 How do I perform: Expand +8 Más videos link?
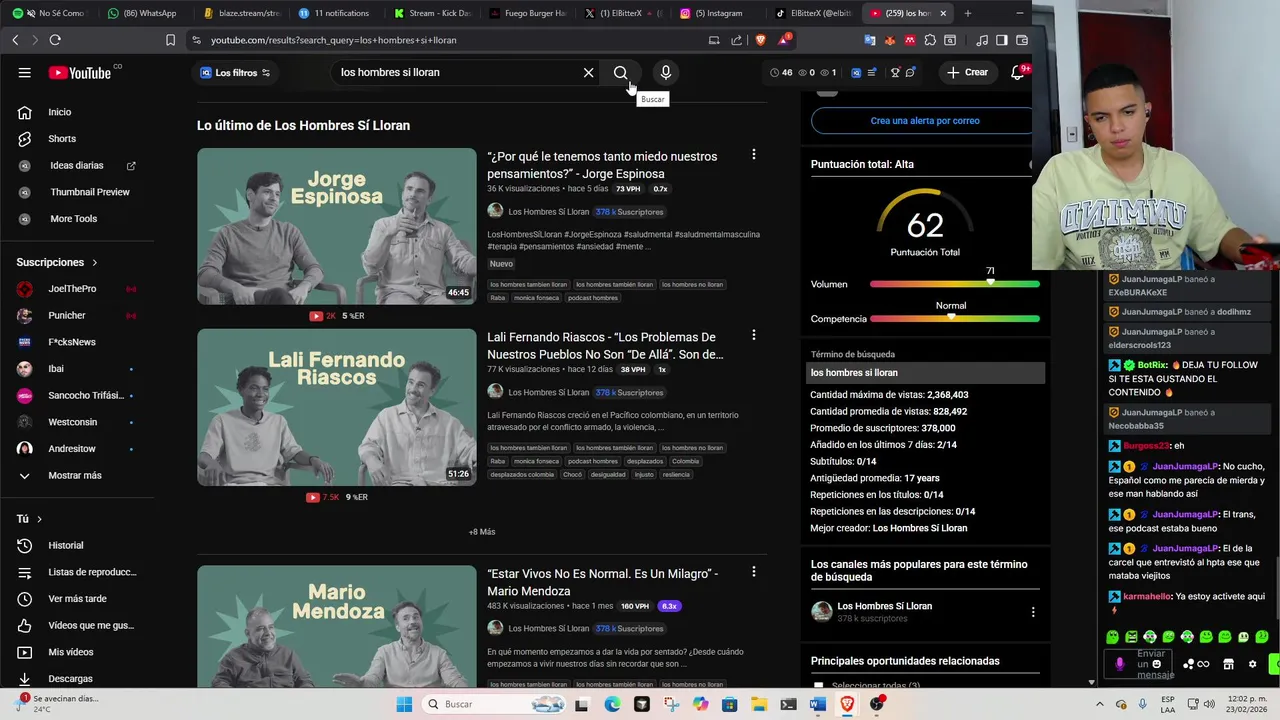tap(482, 532)
